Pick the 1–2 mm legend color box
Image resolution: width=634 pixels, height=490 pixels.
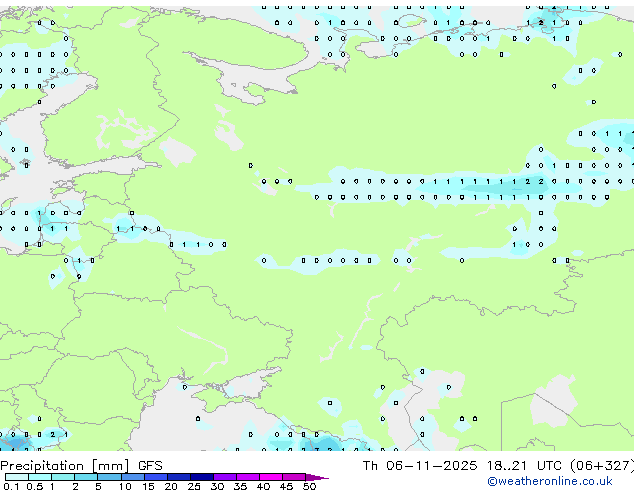(63, 477)
